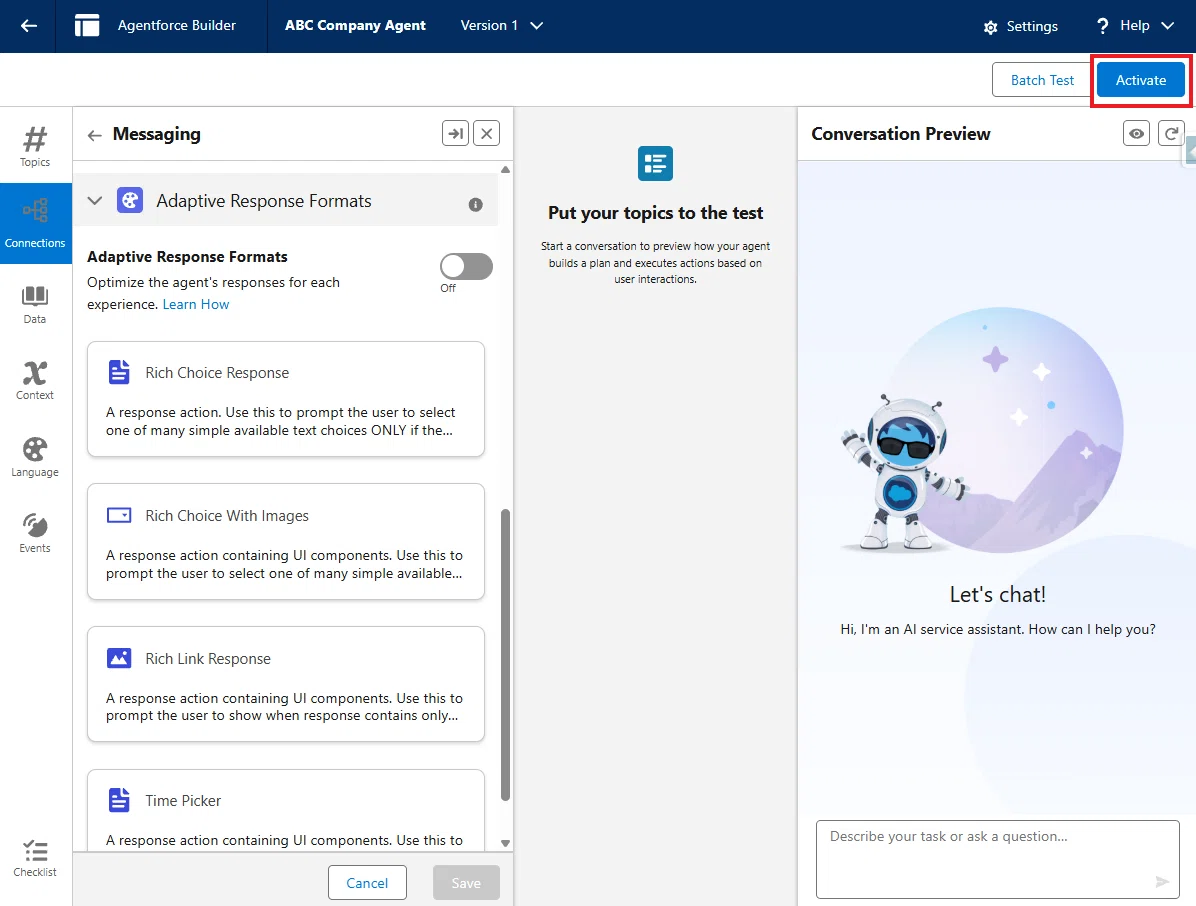Click the Rich Link Response image icon
The width and height of the screenshot is (1196, 906).
[119, 657]
